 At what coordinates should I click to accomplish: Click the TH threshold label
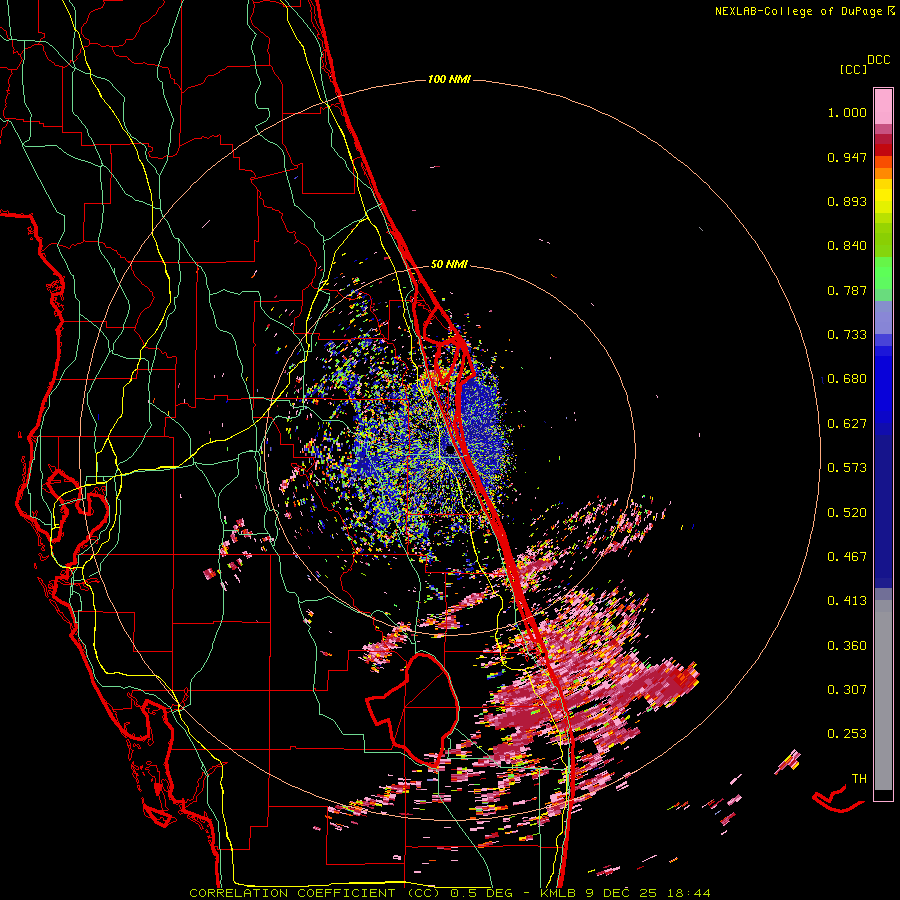tap(859, 779)
